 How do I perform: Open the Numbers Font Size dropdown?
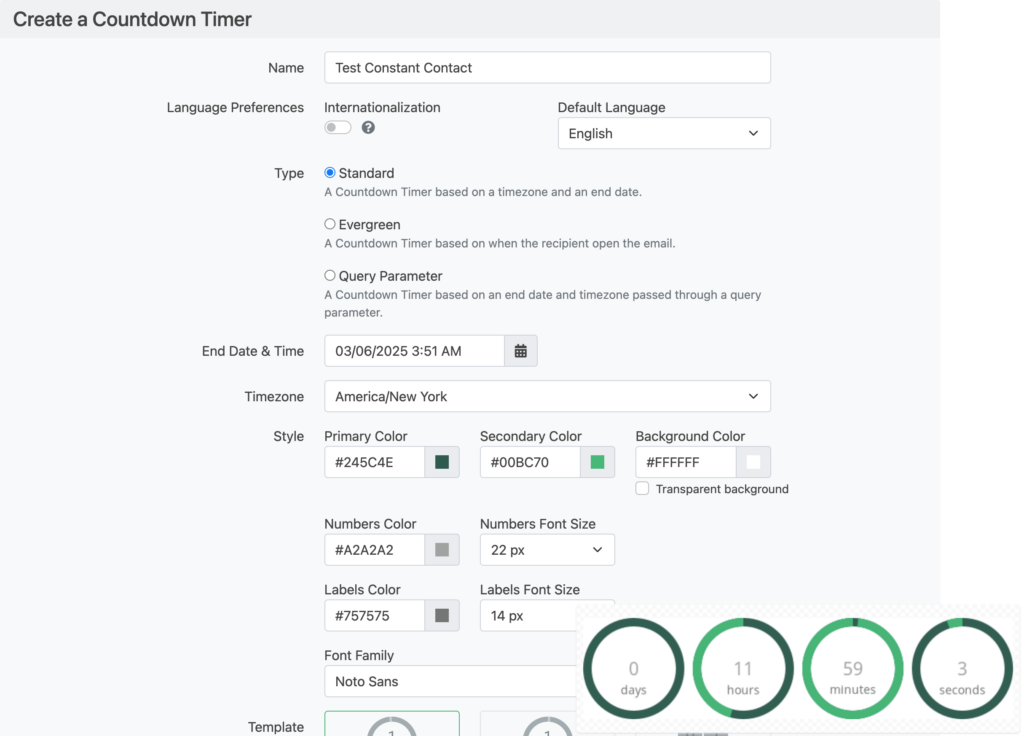[547, 549]
